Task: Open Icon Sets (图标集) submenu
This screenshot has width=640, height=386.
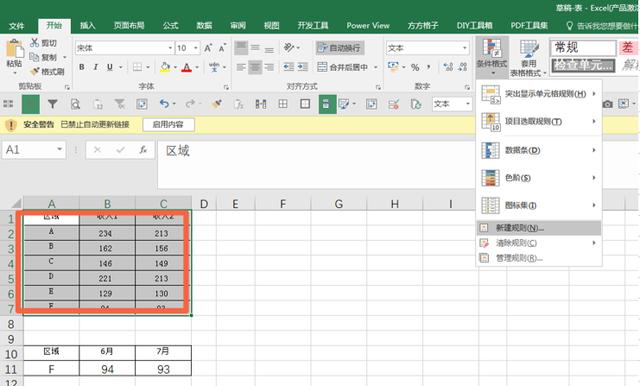Action: (x=539, y=205)
